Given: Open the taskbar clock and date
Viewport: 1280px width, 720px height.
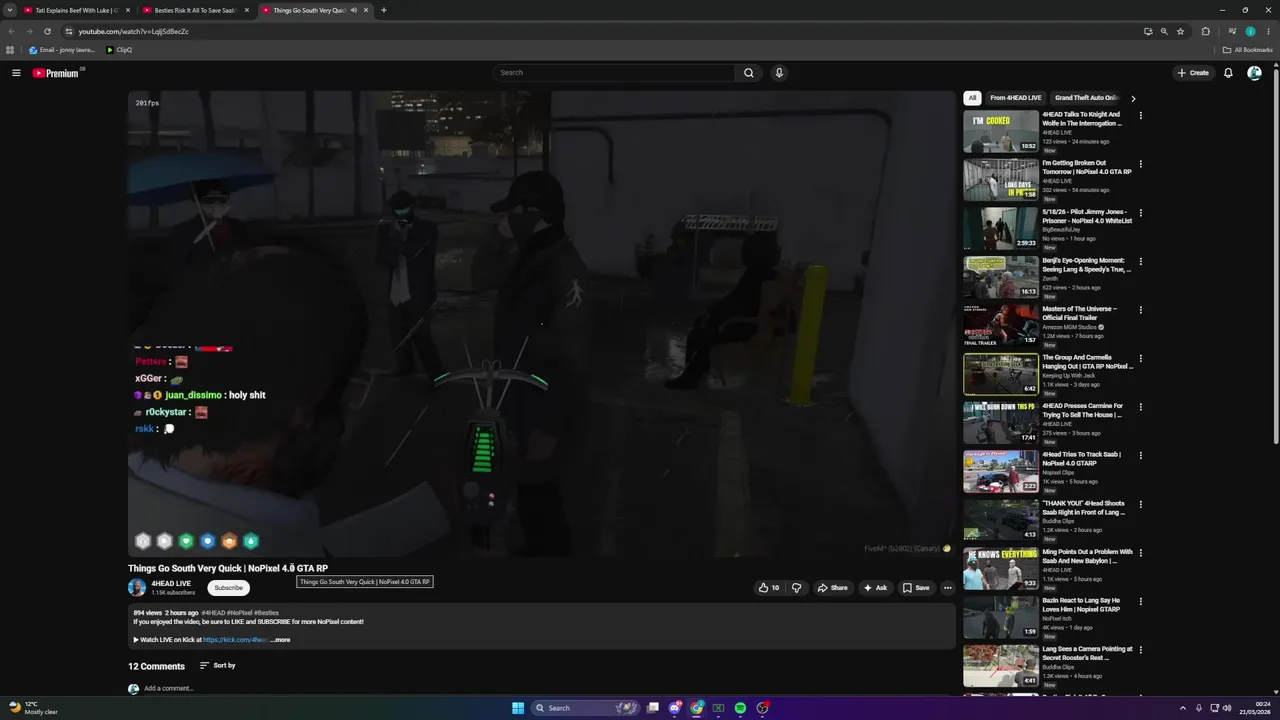Looking at the screenshot, I should pyautogui.click(x=1254, y=708).
